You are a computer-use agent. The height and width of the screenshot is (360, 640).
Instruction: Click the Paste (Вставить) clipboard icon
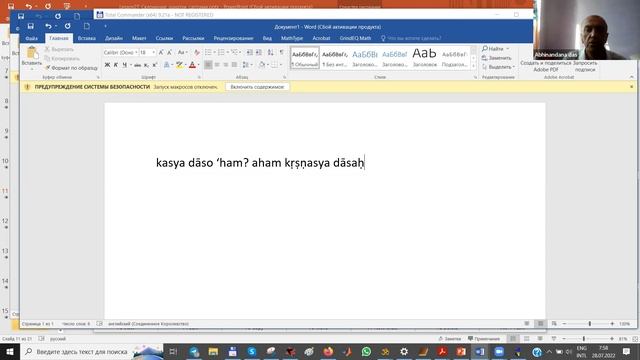(32, 53)
